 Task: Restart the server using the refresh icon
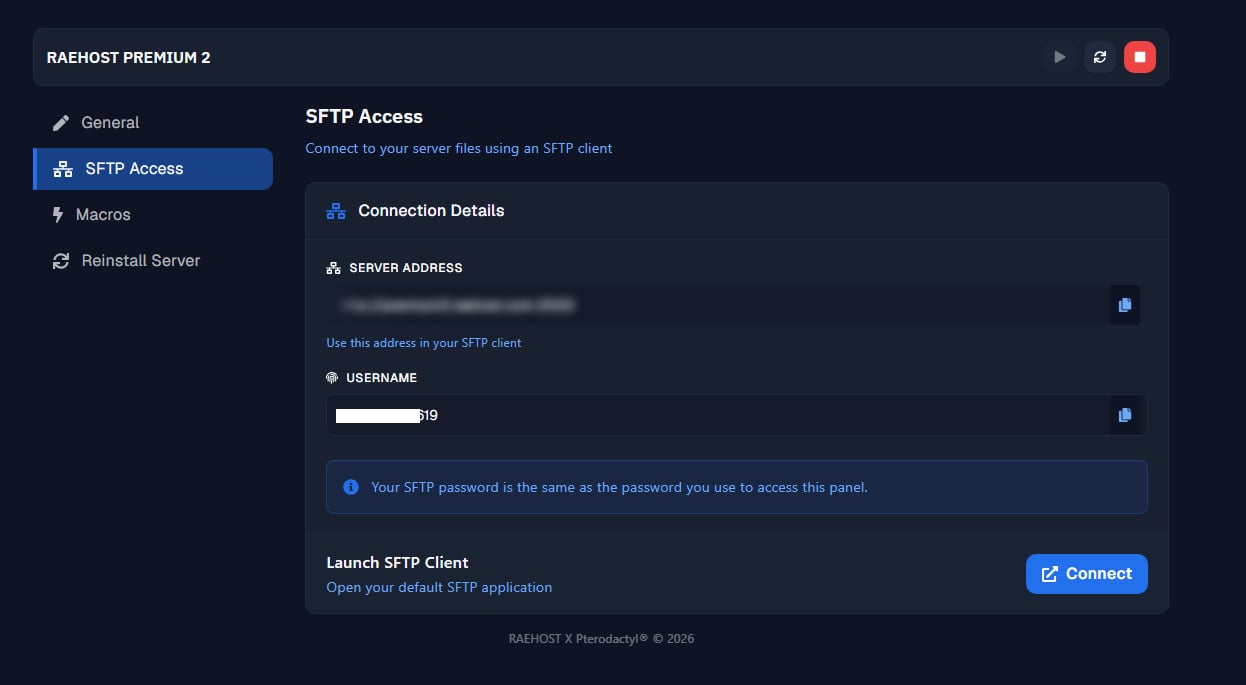coord(1100,57)
